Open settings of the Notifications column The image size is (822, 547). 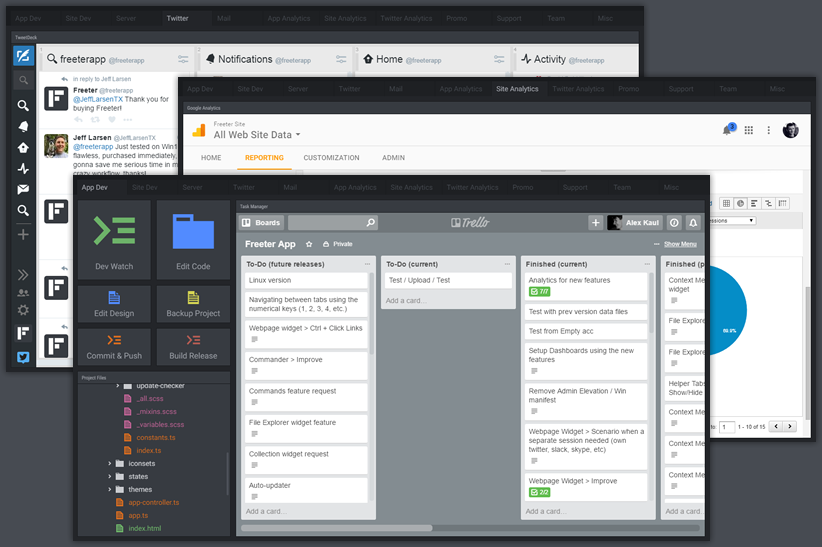341,59
